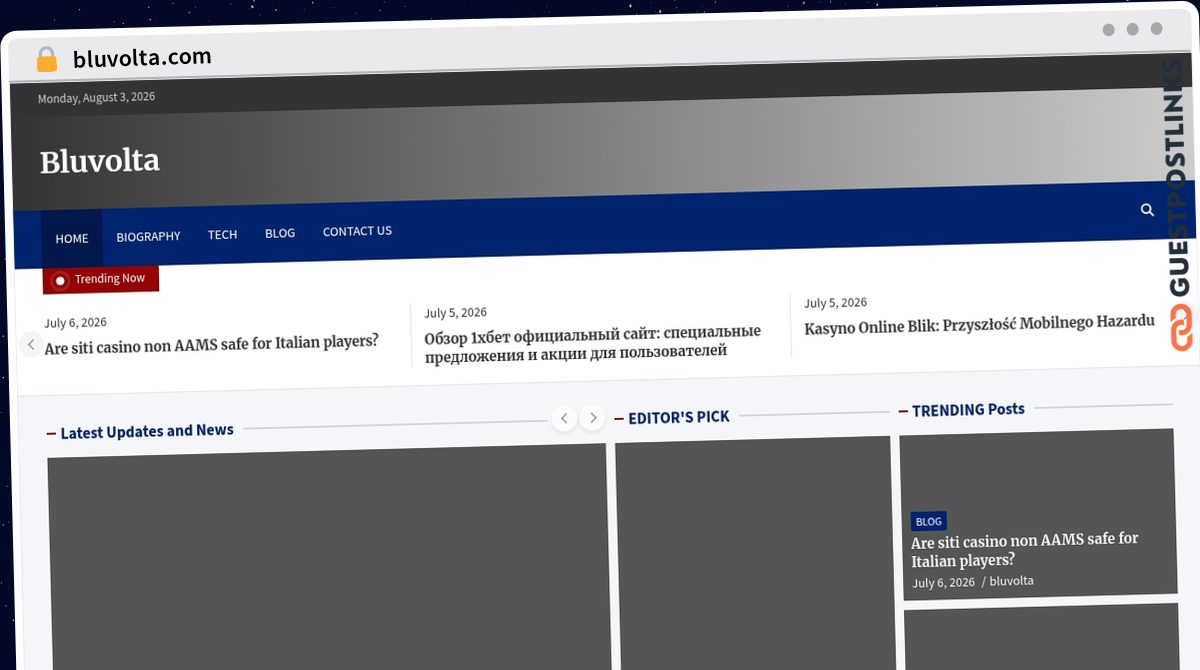Screen dimensions: 1200x670
Task: Open trending ticker siti casino non AAMS headline
Action: pos(212,342)
